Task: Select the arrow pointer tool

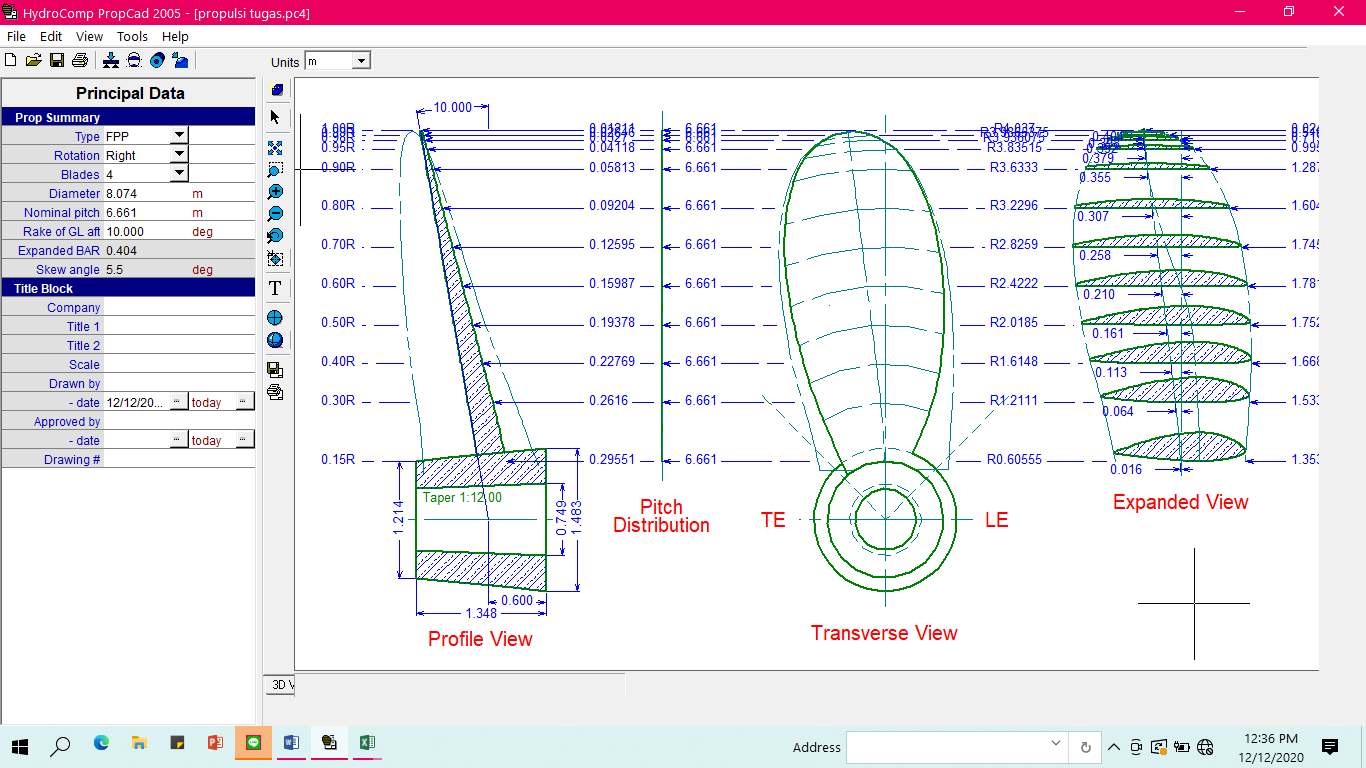Action: coord(276,117)
